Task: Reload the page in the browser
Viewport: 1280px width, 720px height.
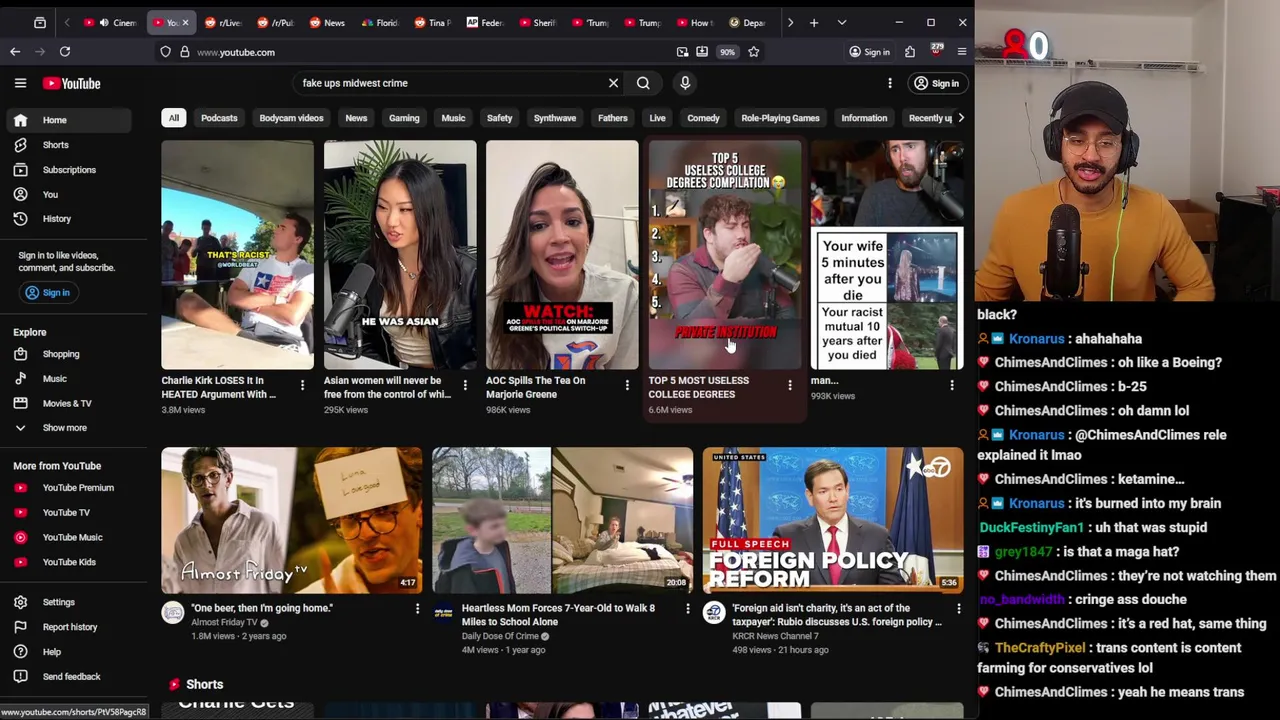Action: click(65, 52)
